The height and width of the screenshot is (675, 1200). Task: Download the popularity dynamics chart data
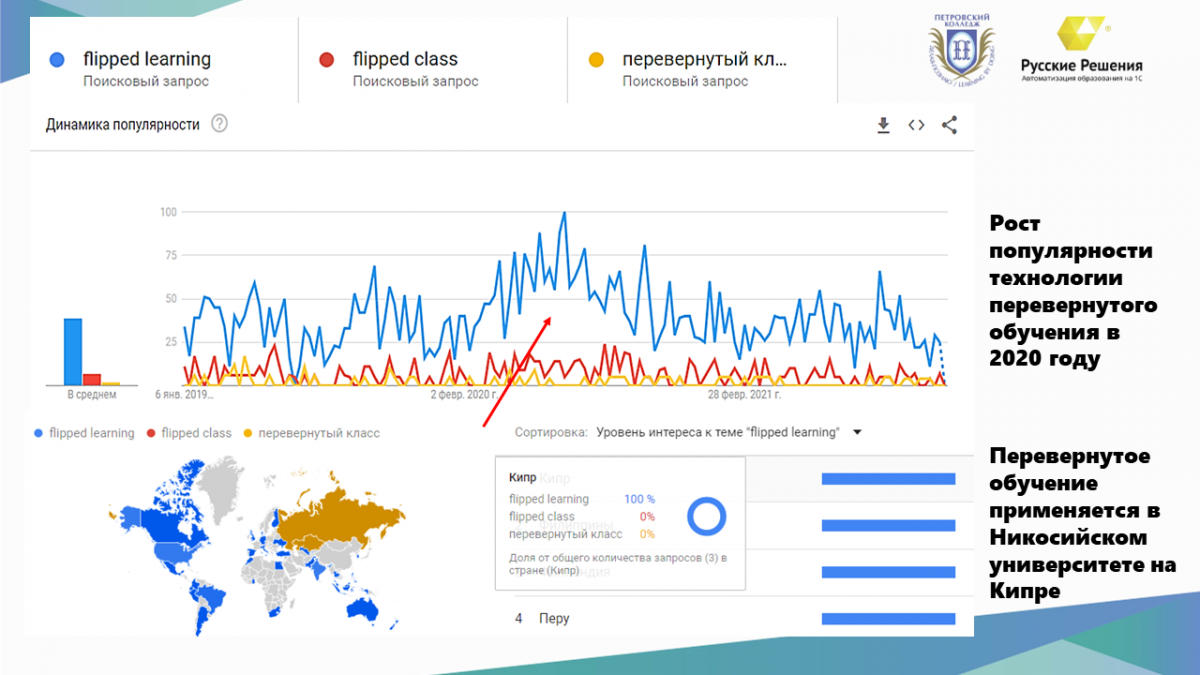pos(883,125)
